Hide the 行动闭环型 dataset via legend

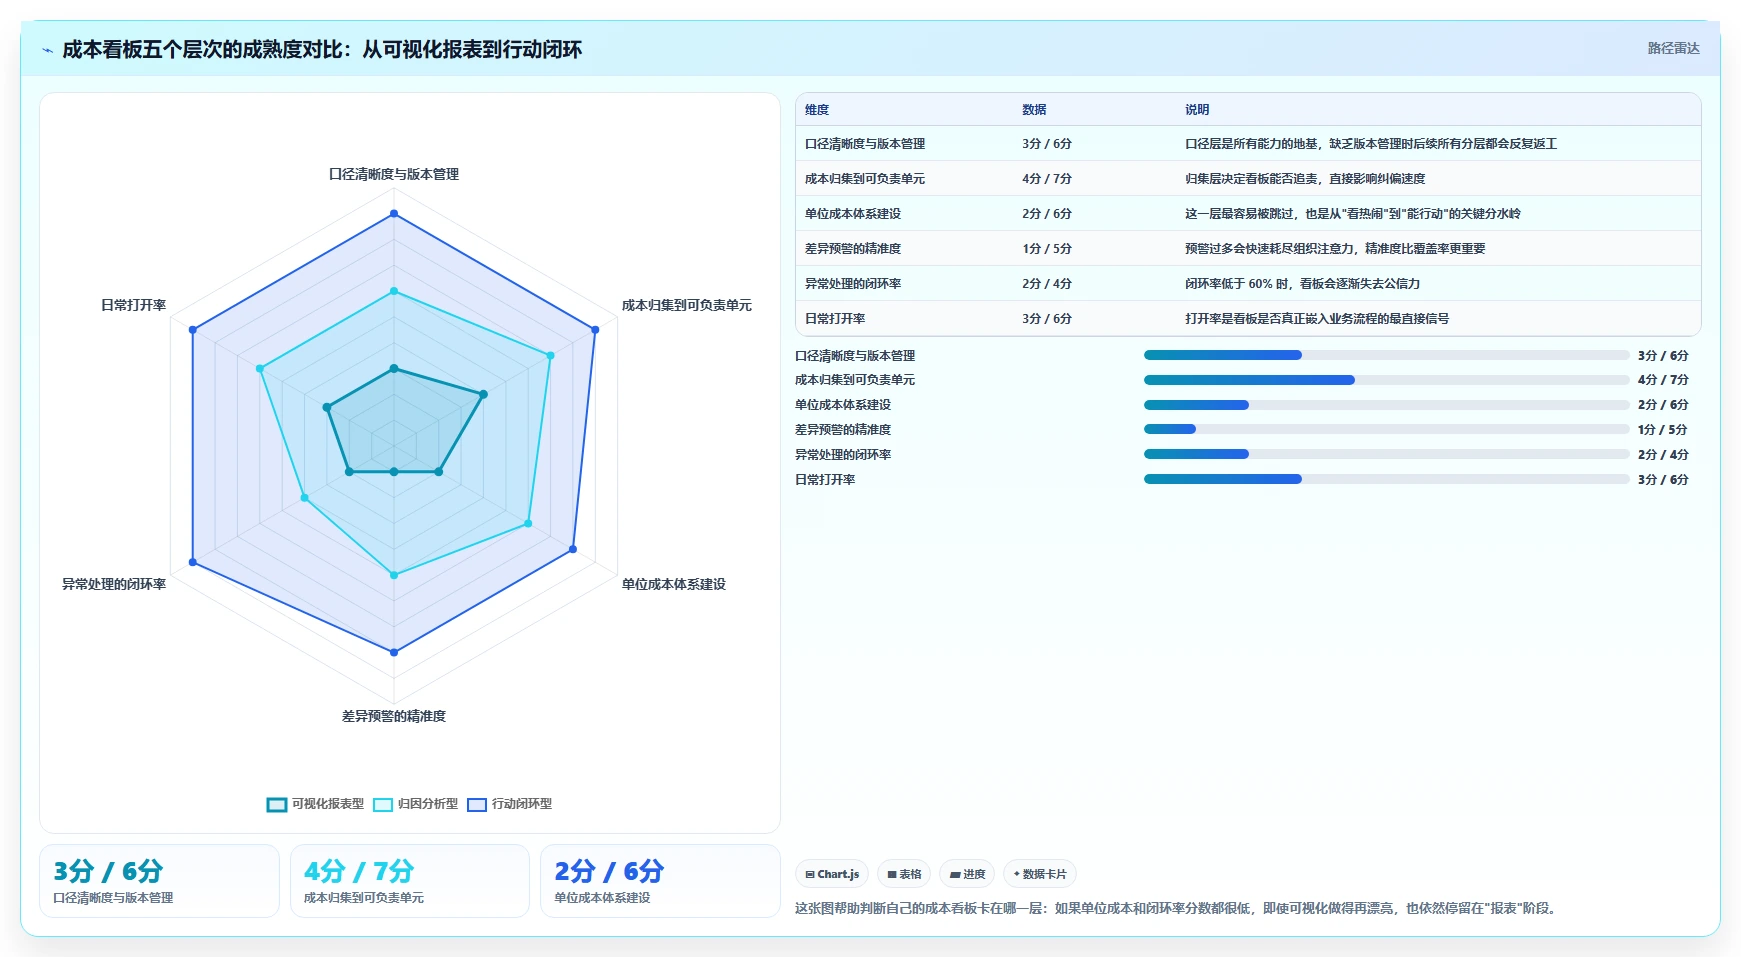(x=510, y=804)
